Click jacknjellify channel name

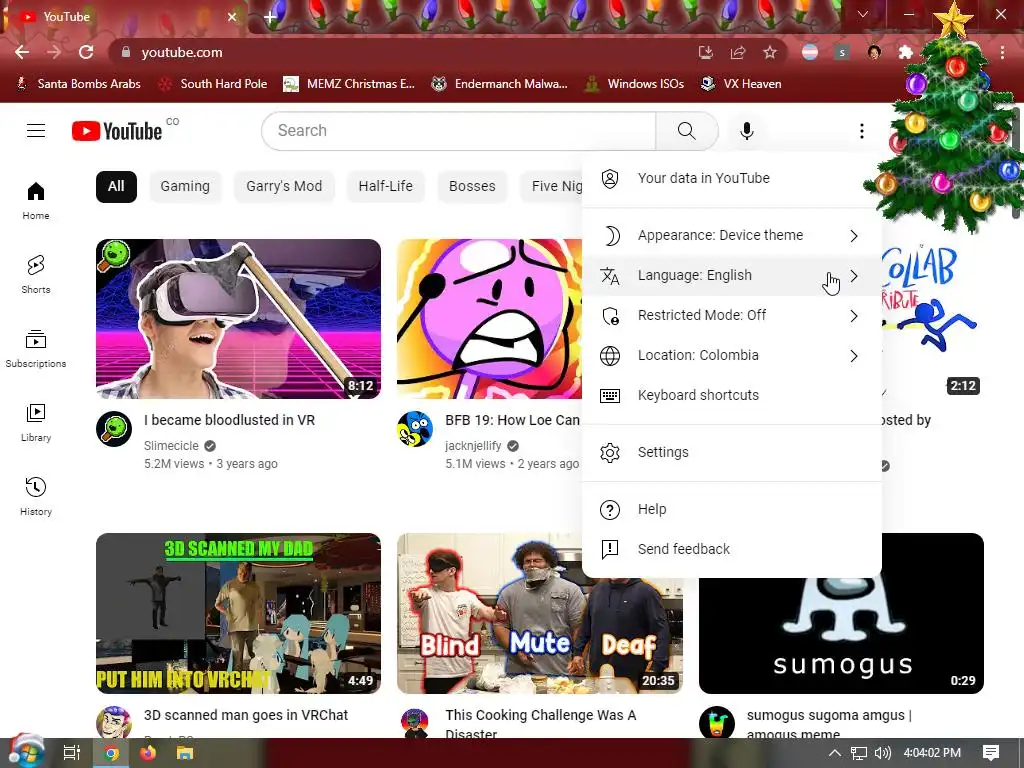473,445
